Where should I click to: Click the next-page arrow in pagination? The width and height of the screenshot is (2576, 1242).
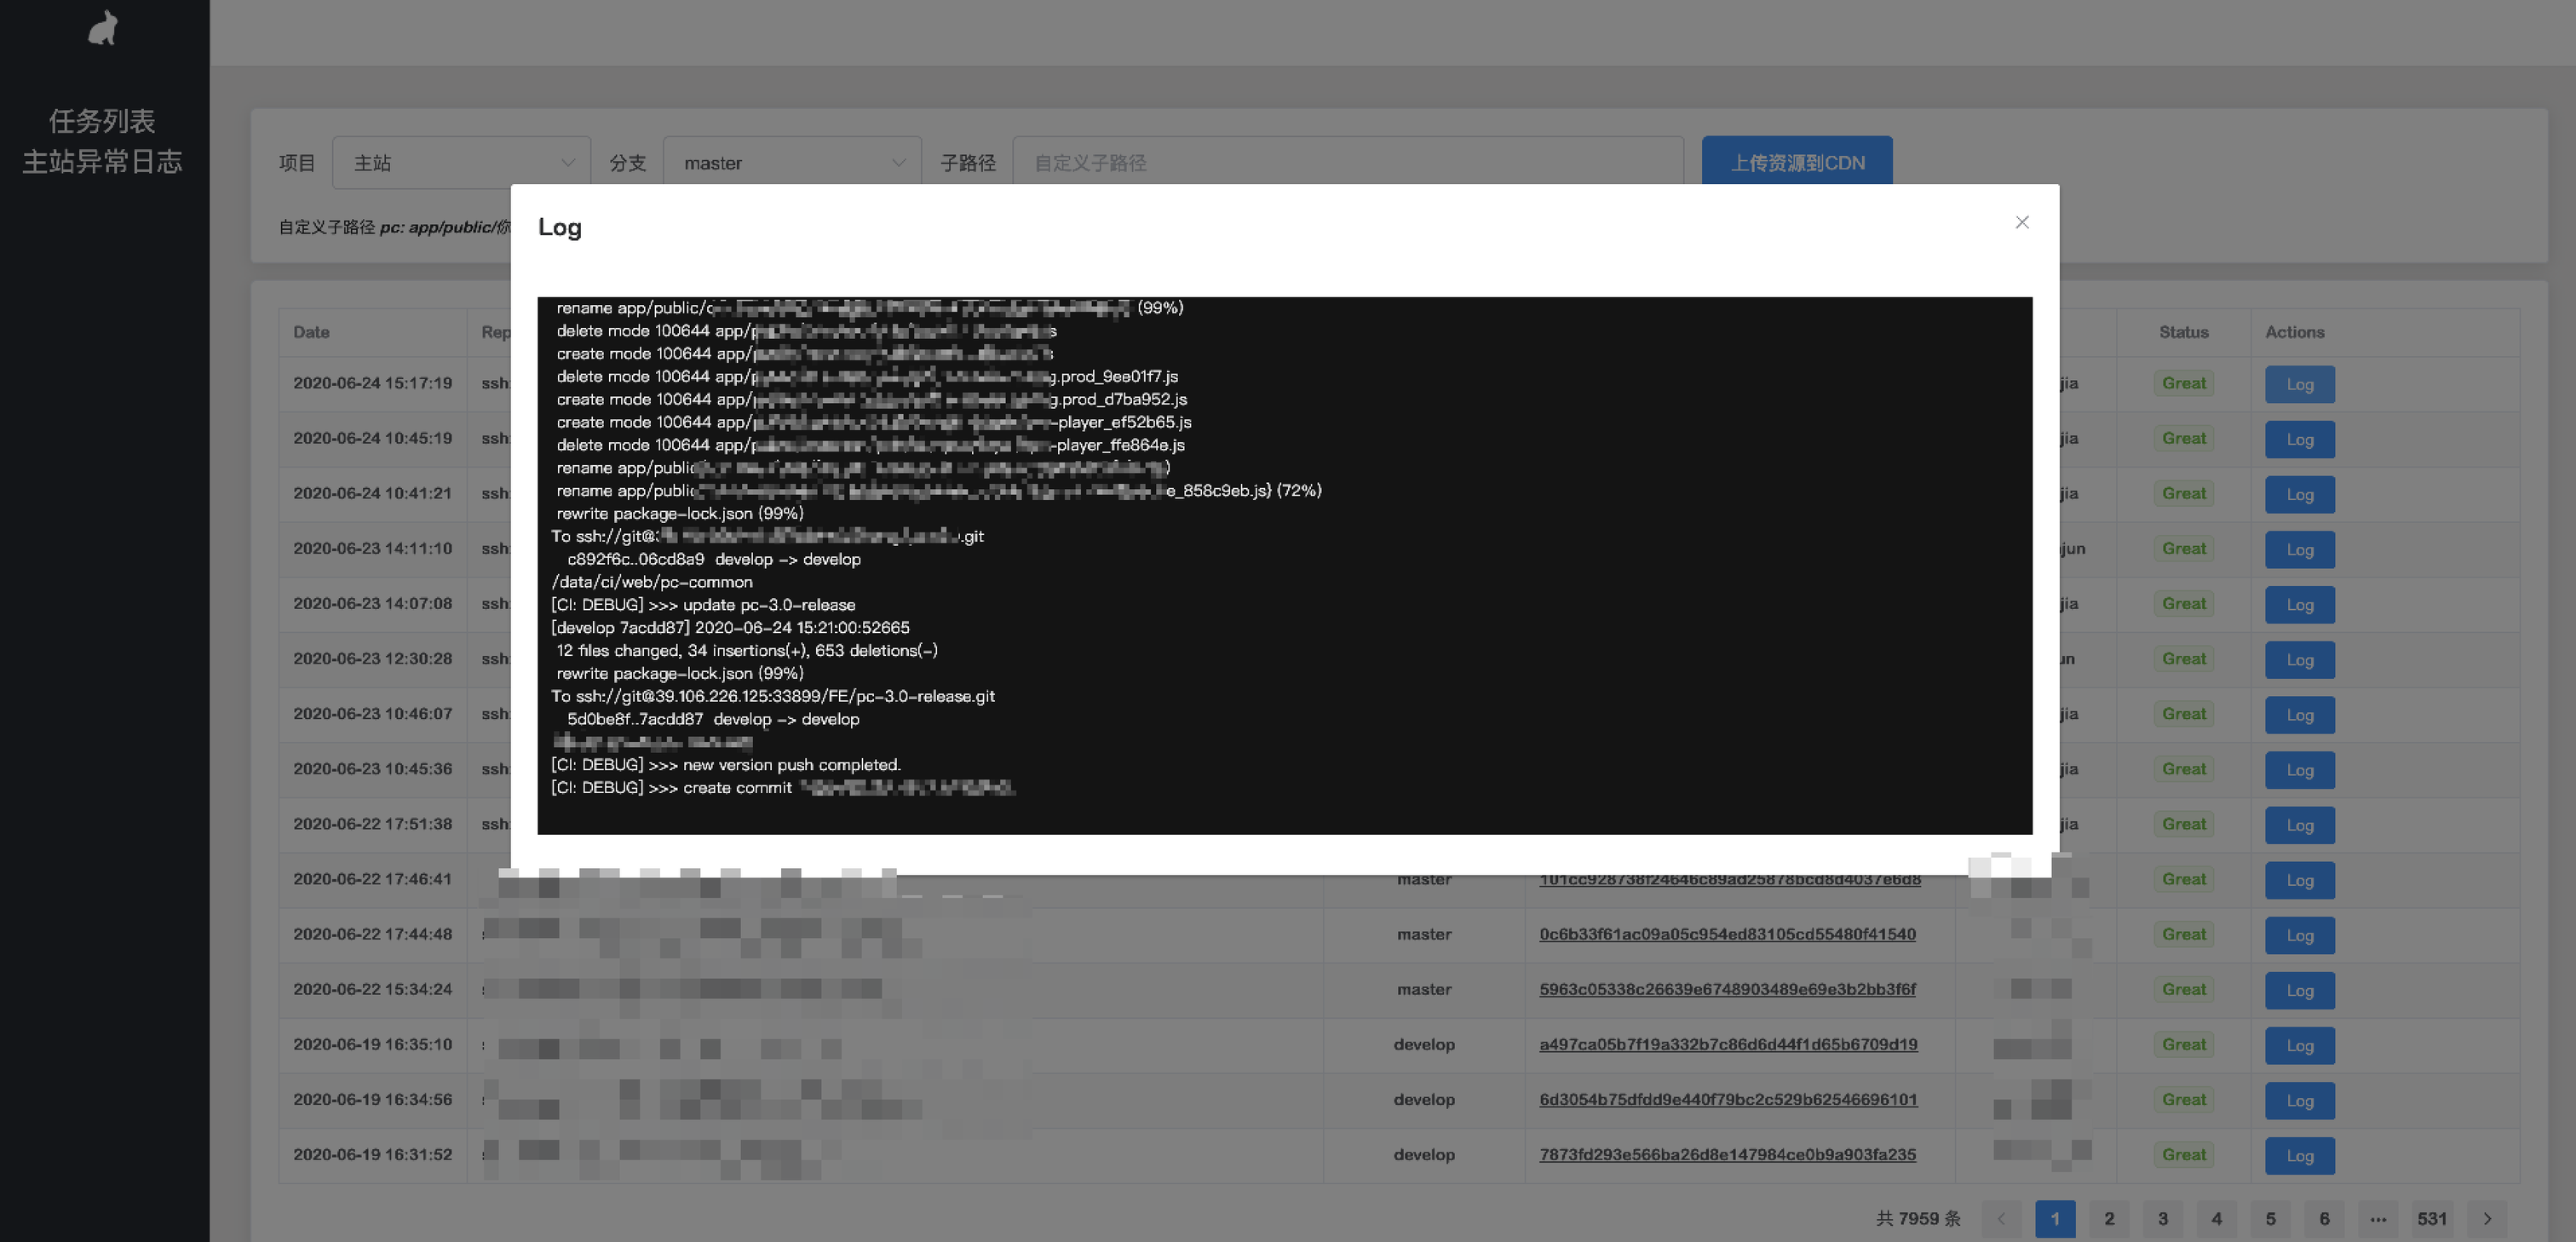pos(2488,1218)
